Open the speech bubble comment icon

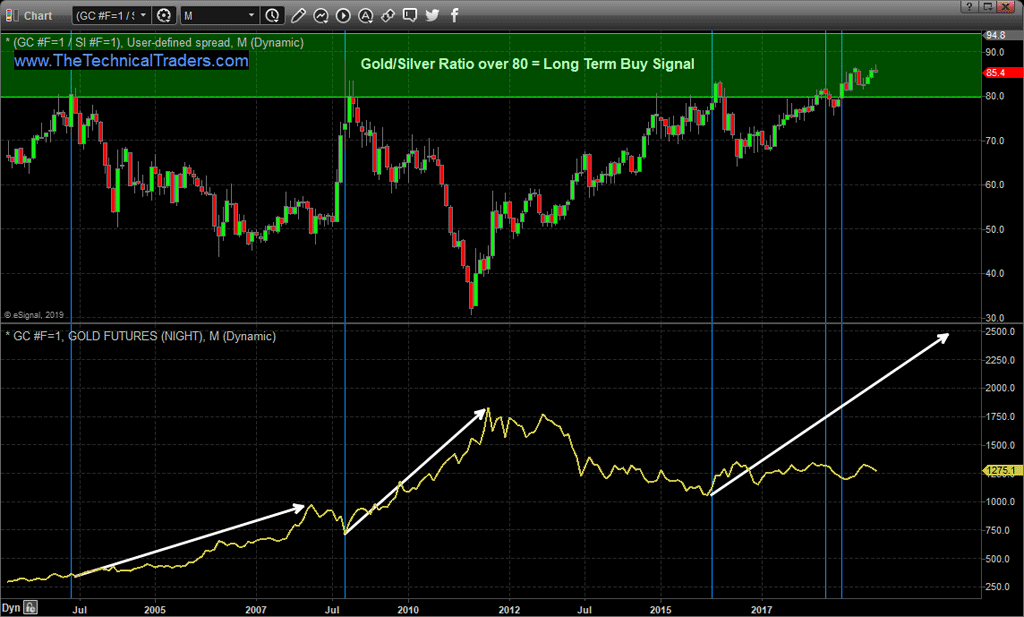tap(410, 15)
